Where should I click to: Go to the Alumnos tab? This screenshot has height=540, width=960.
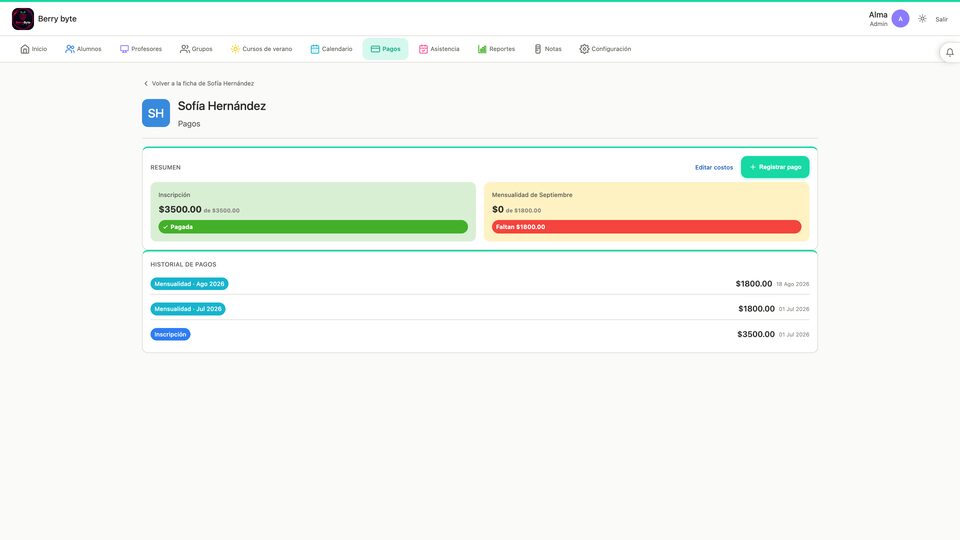[83, 49]
